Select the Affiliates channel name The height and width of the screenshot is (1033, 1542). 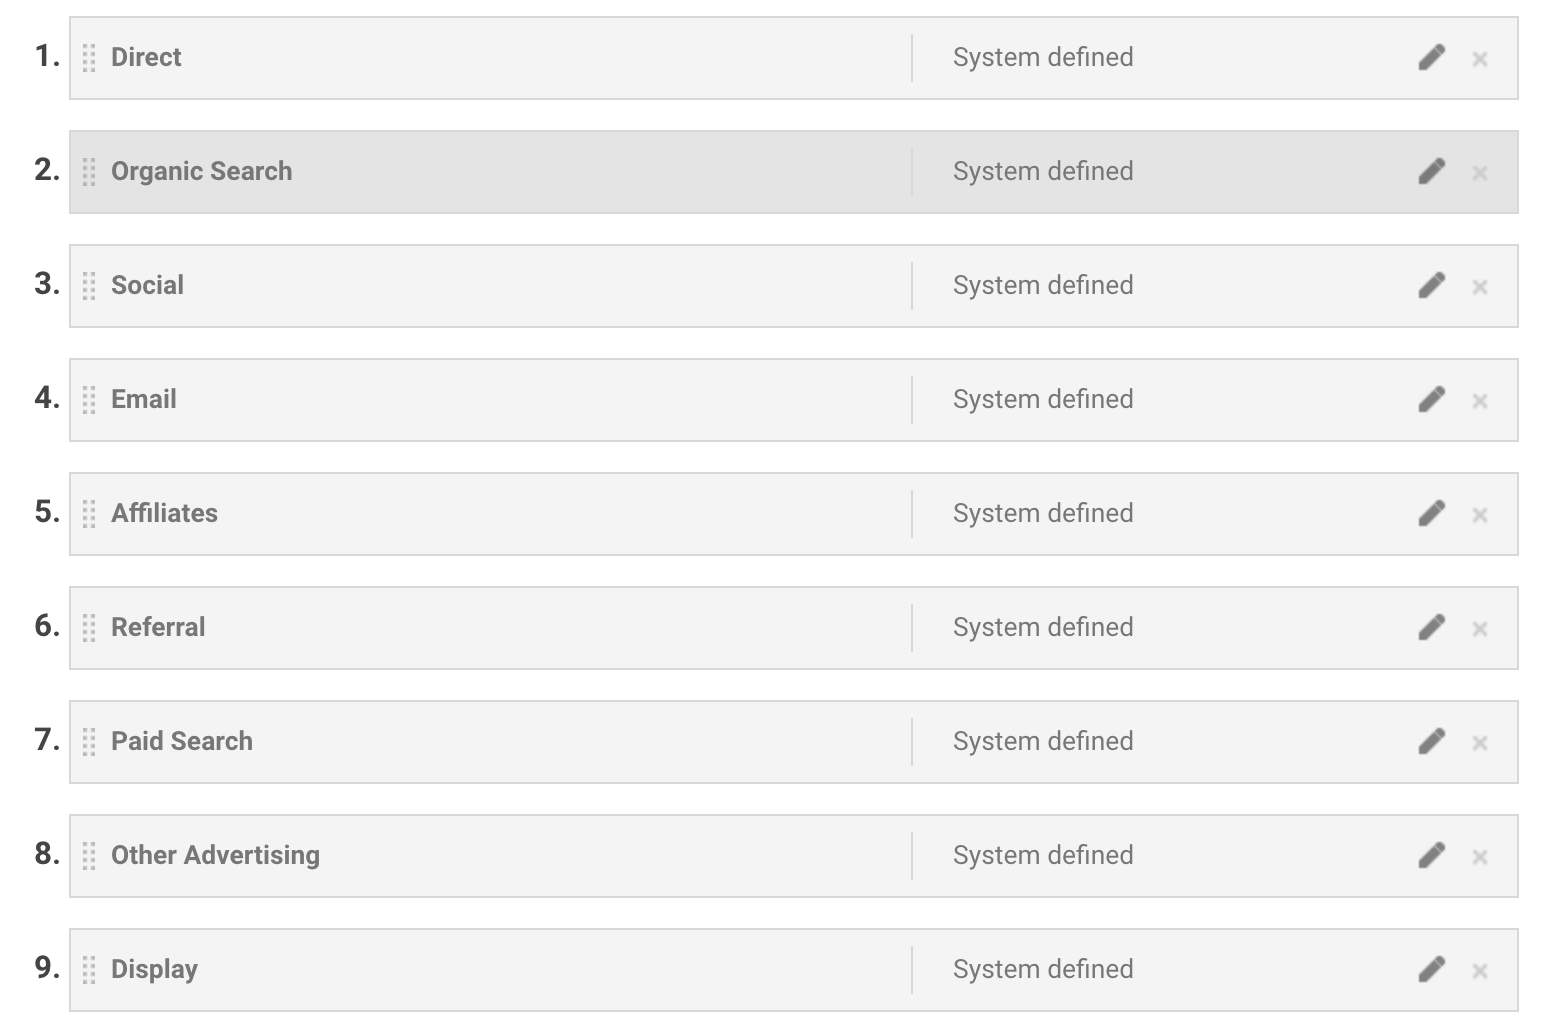click(x=164, y=513)
